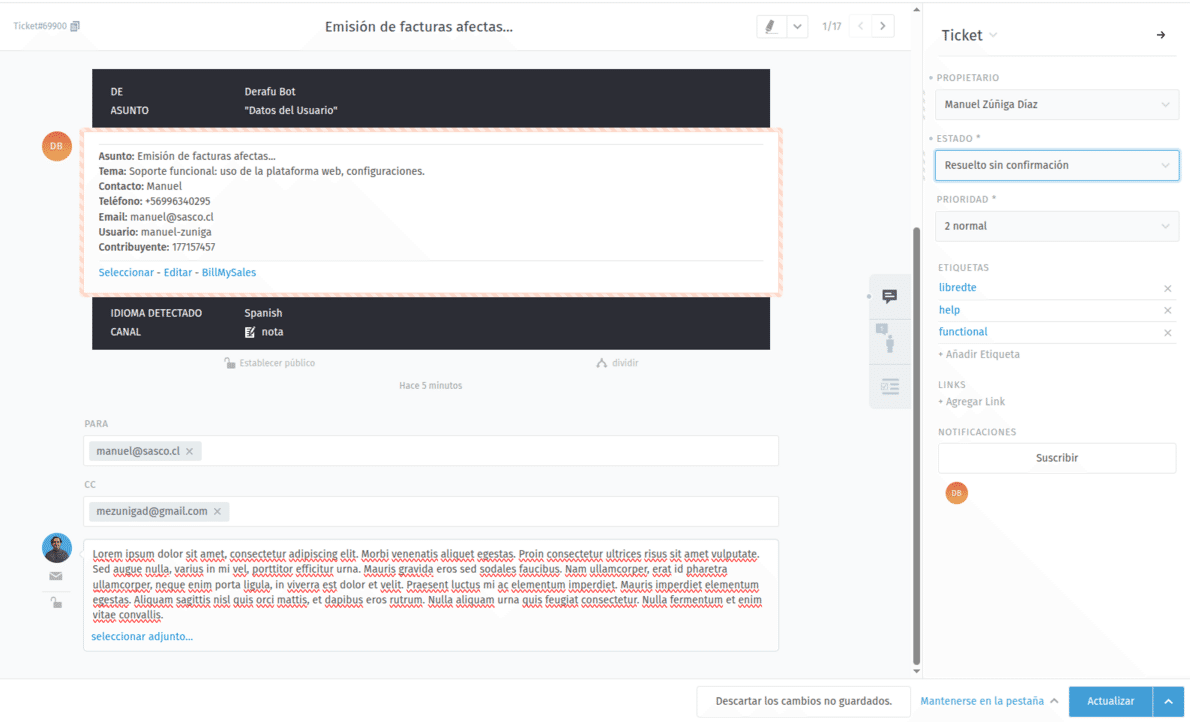1190x722 pixels.
Task: Open the highlighter color dropdown arrow
Action: click(797, 27)
